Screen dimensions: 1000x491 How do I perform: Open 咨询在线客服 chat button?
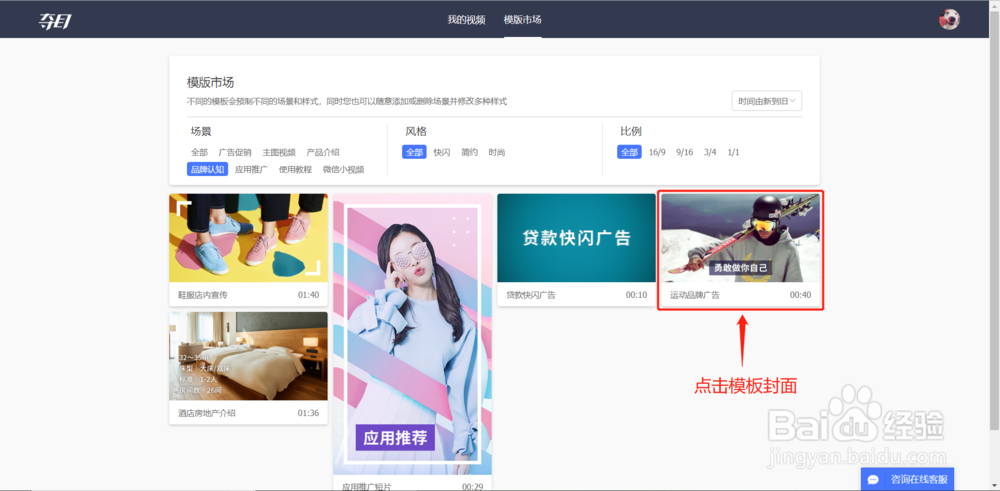(x=908, y=480)
